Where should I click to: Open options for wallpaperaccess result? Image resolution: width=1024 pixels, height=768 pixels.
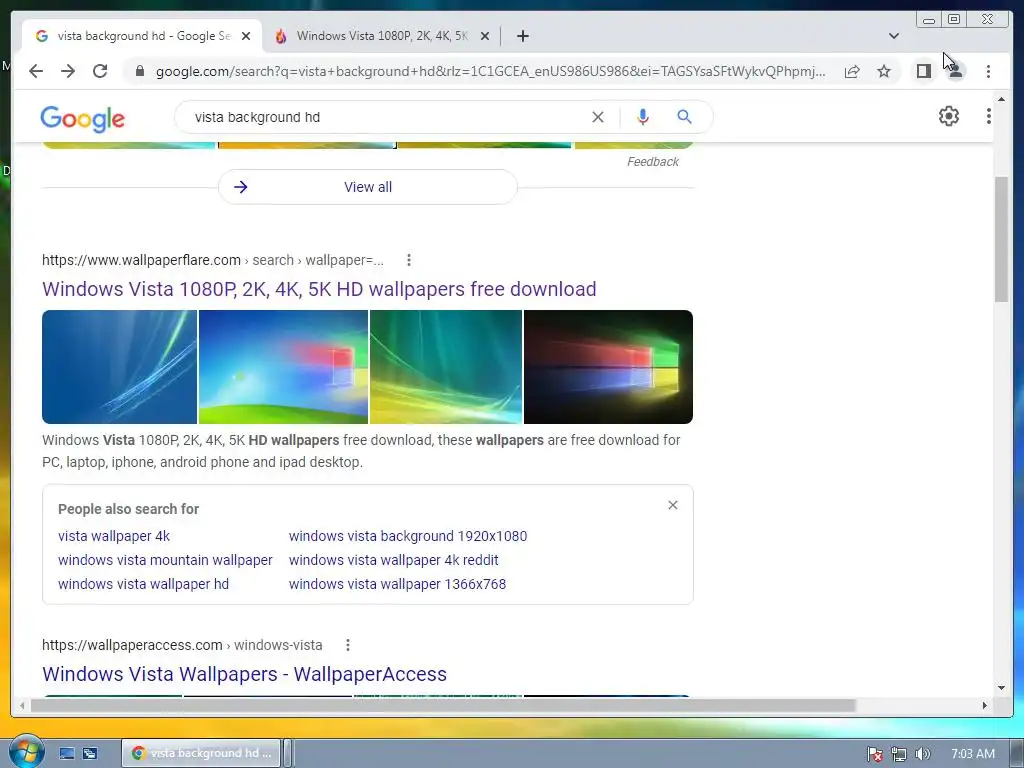click(348, 645)
